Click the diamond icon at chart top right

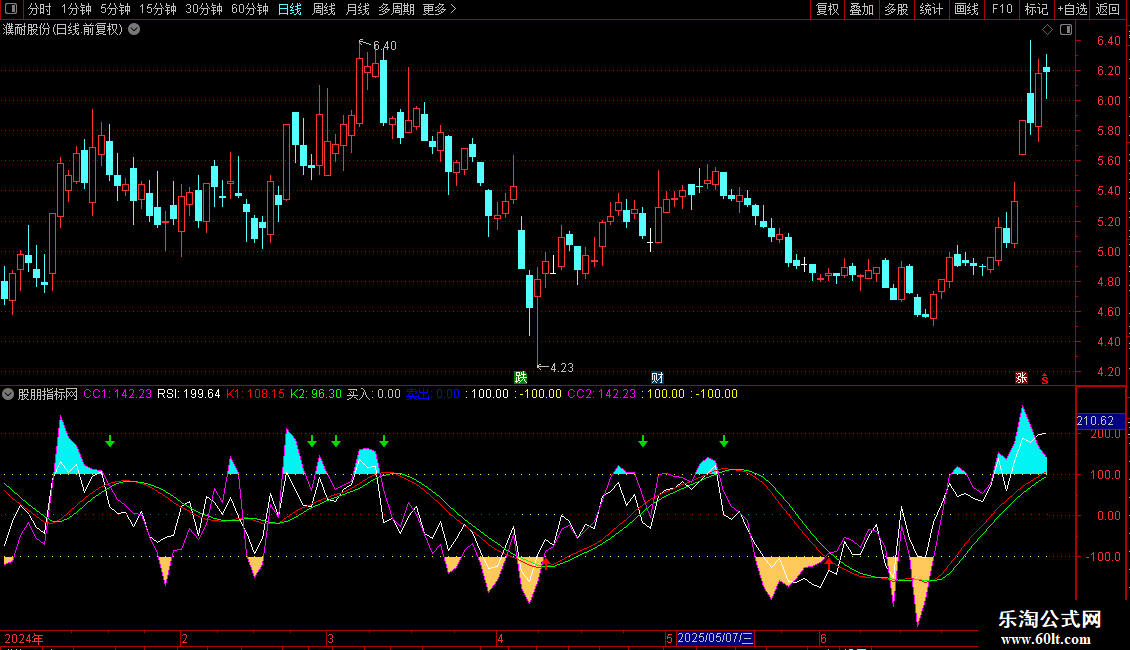pos(1047,30)
